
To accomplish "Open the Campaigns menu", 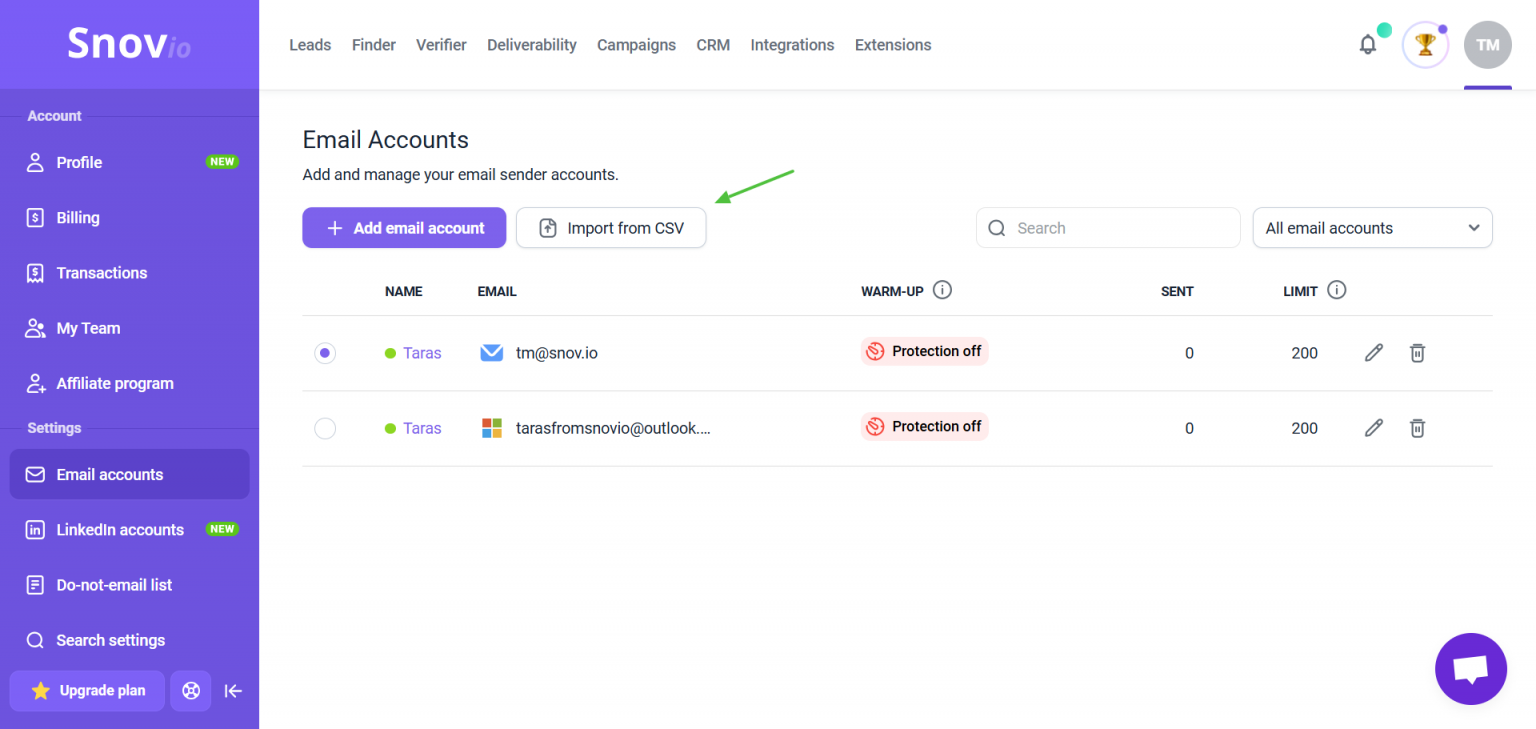I will (636, 45).
